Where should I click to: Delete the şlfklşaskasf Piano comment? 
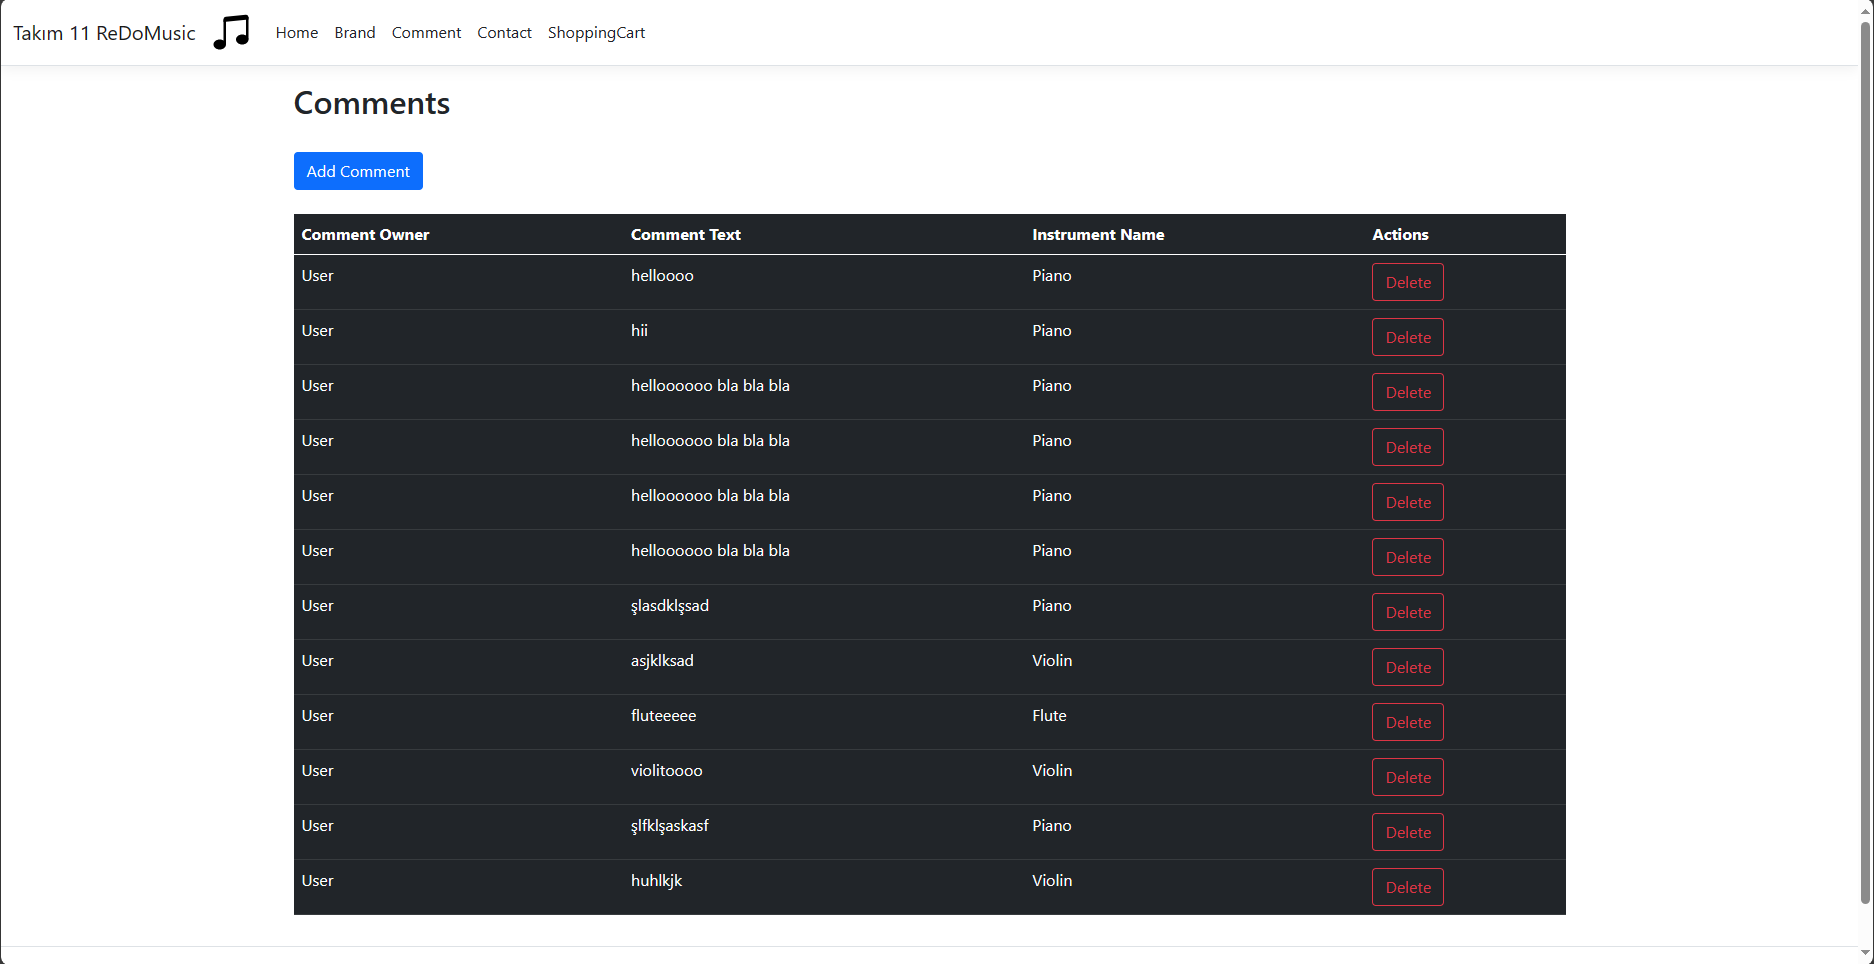pyautogui.click(x=1407, y=832)
